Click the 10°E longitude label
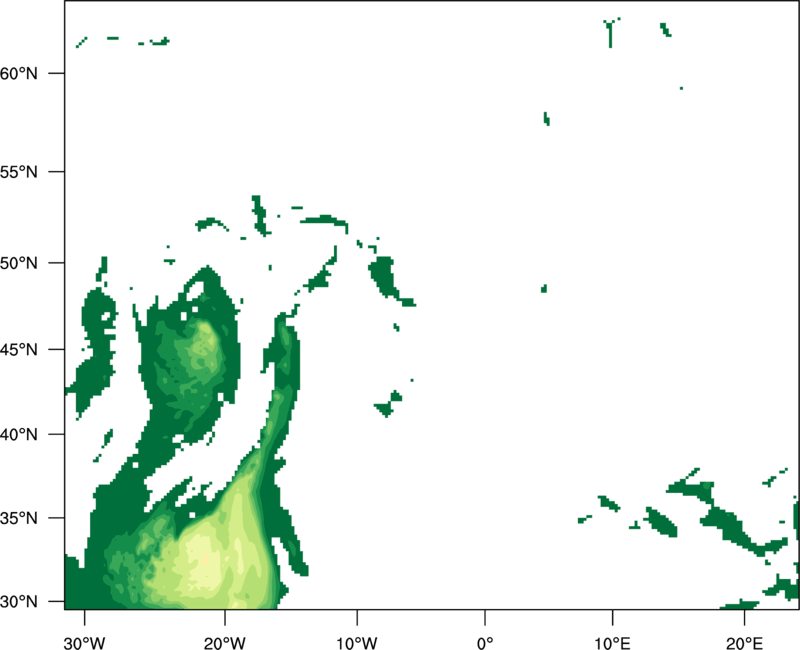This screenshot has height=650, width=800. [x=612, y=643]
